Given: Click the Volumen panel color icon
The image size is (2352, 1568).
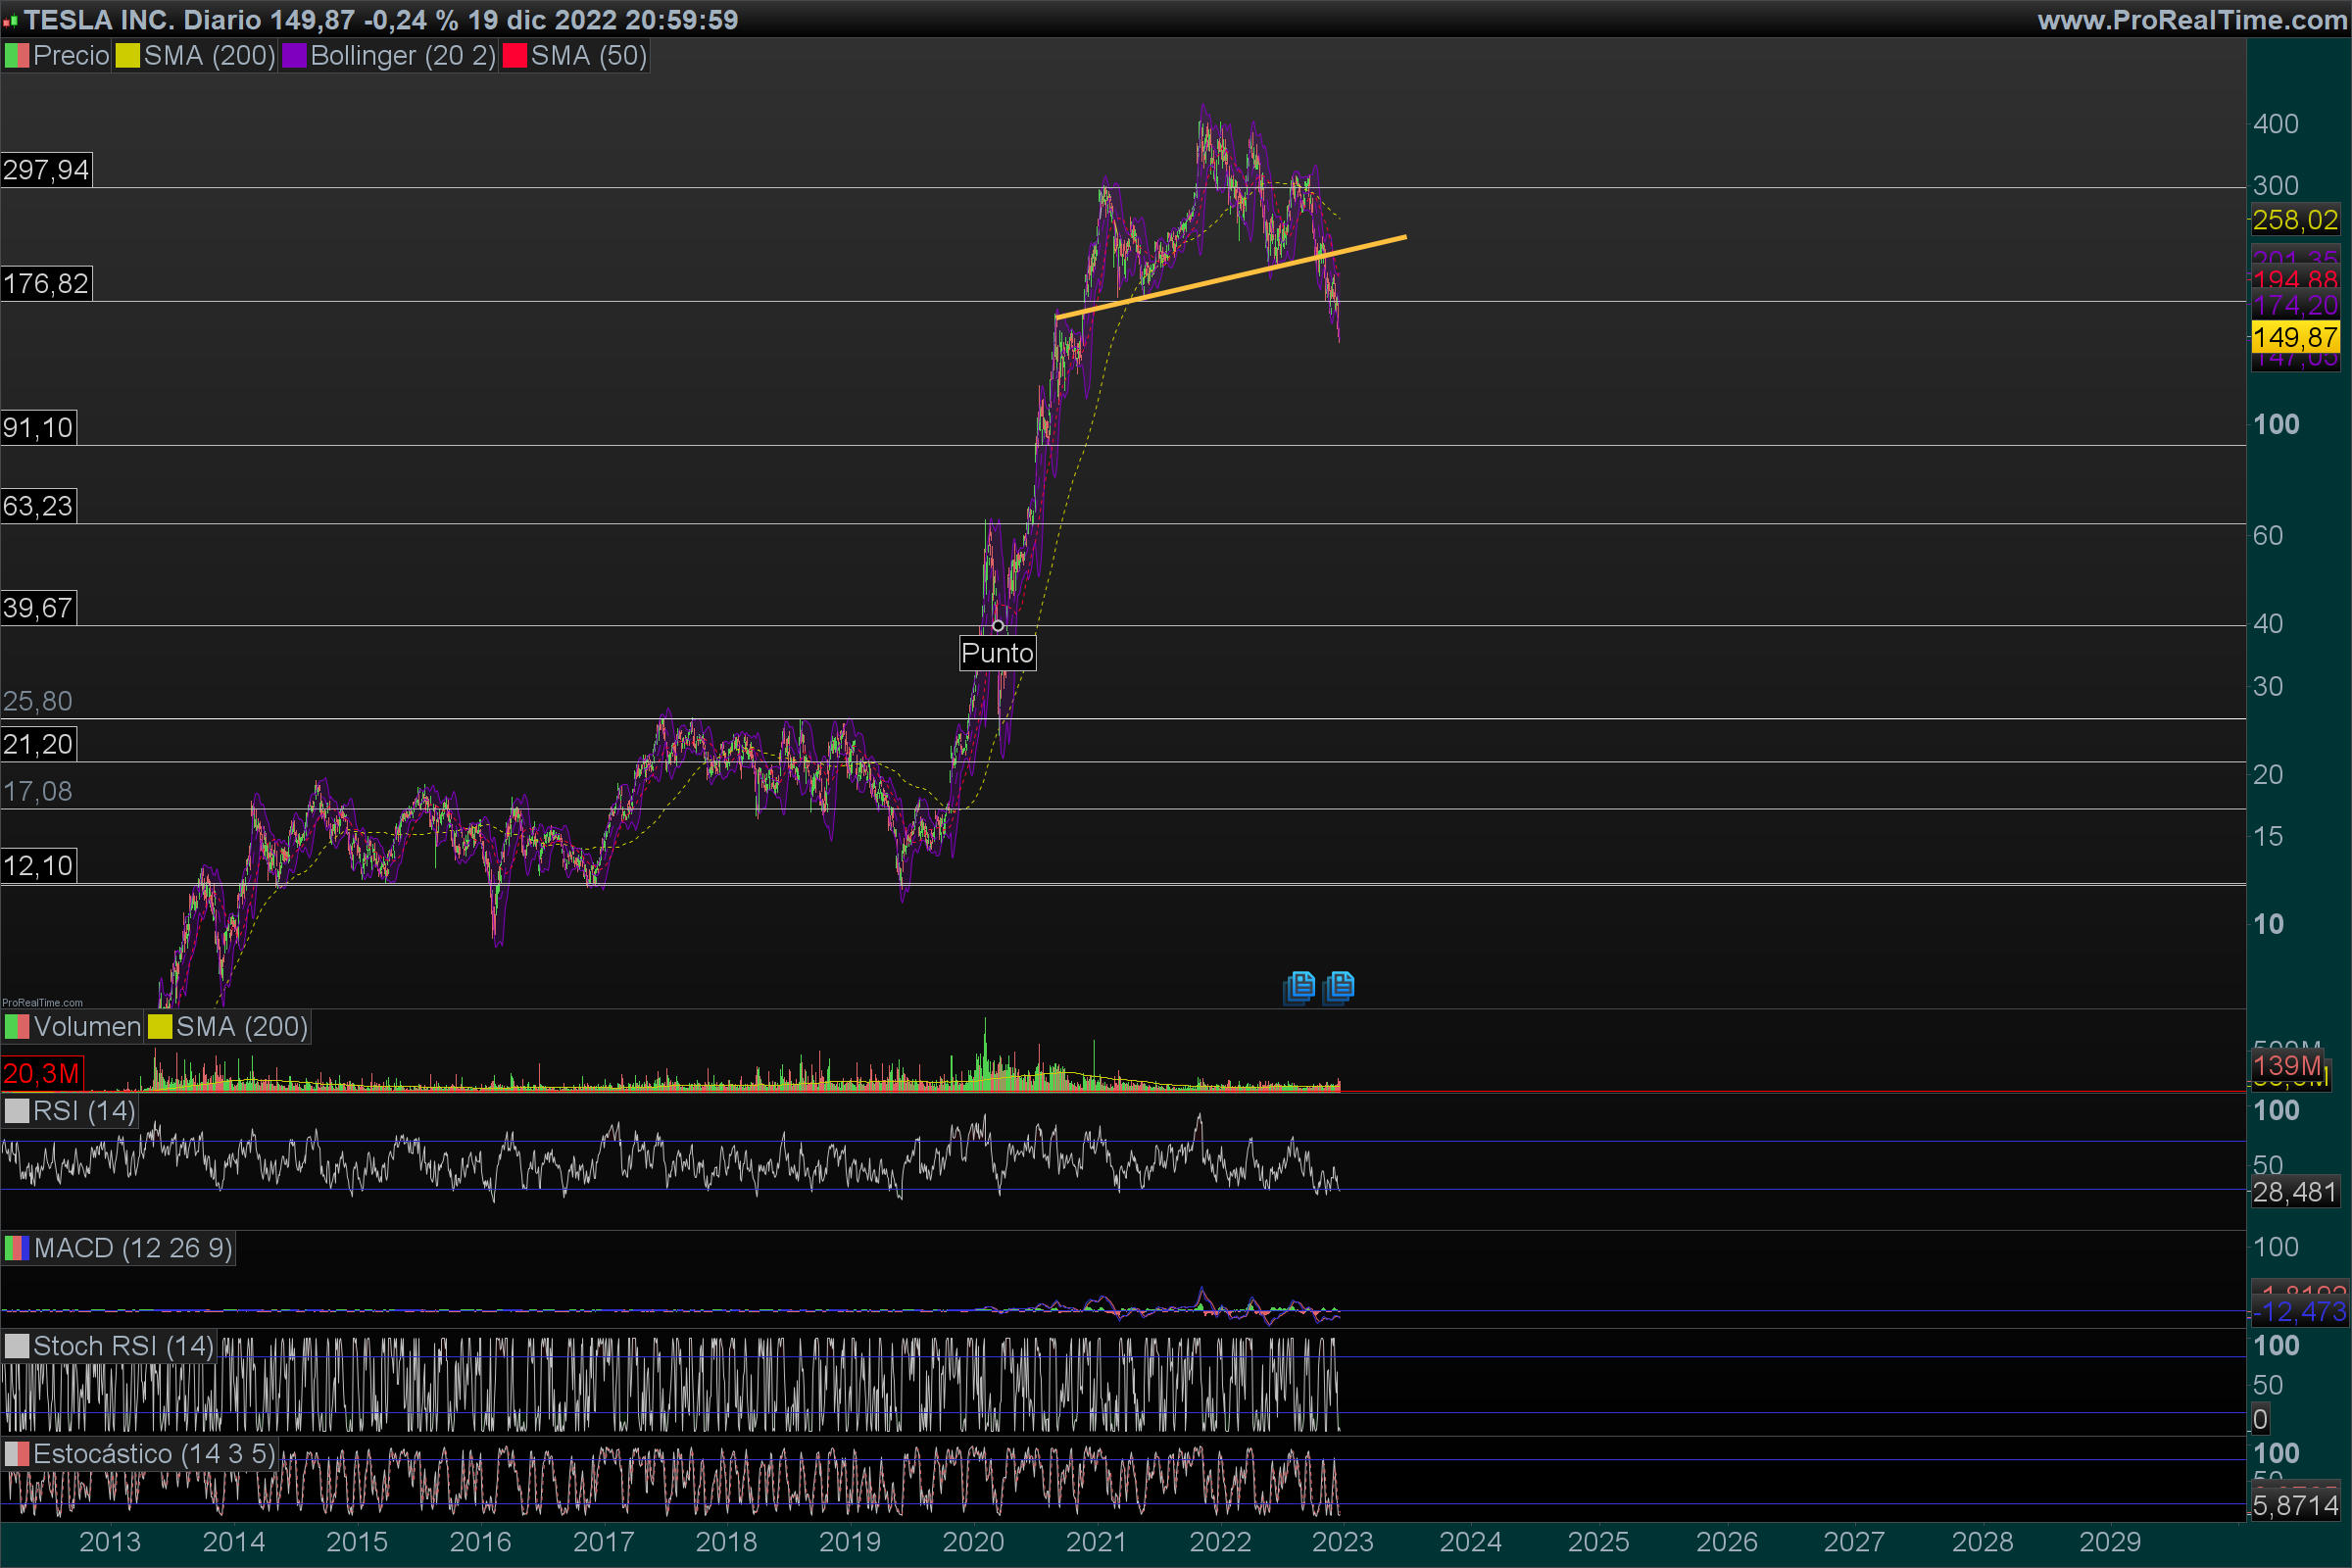Looking at the screenshot, I should pyautogui.click(x=16, y=1027).
